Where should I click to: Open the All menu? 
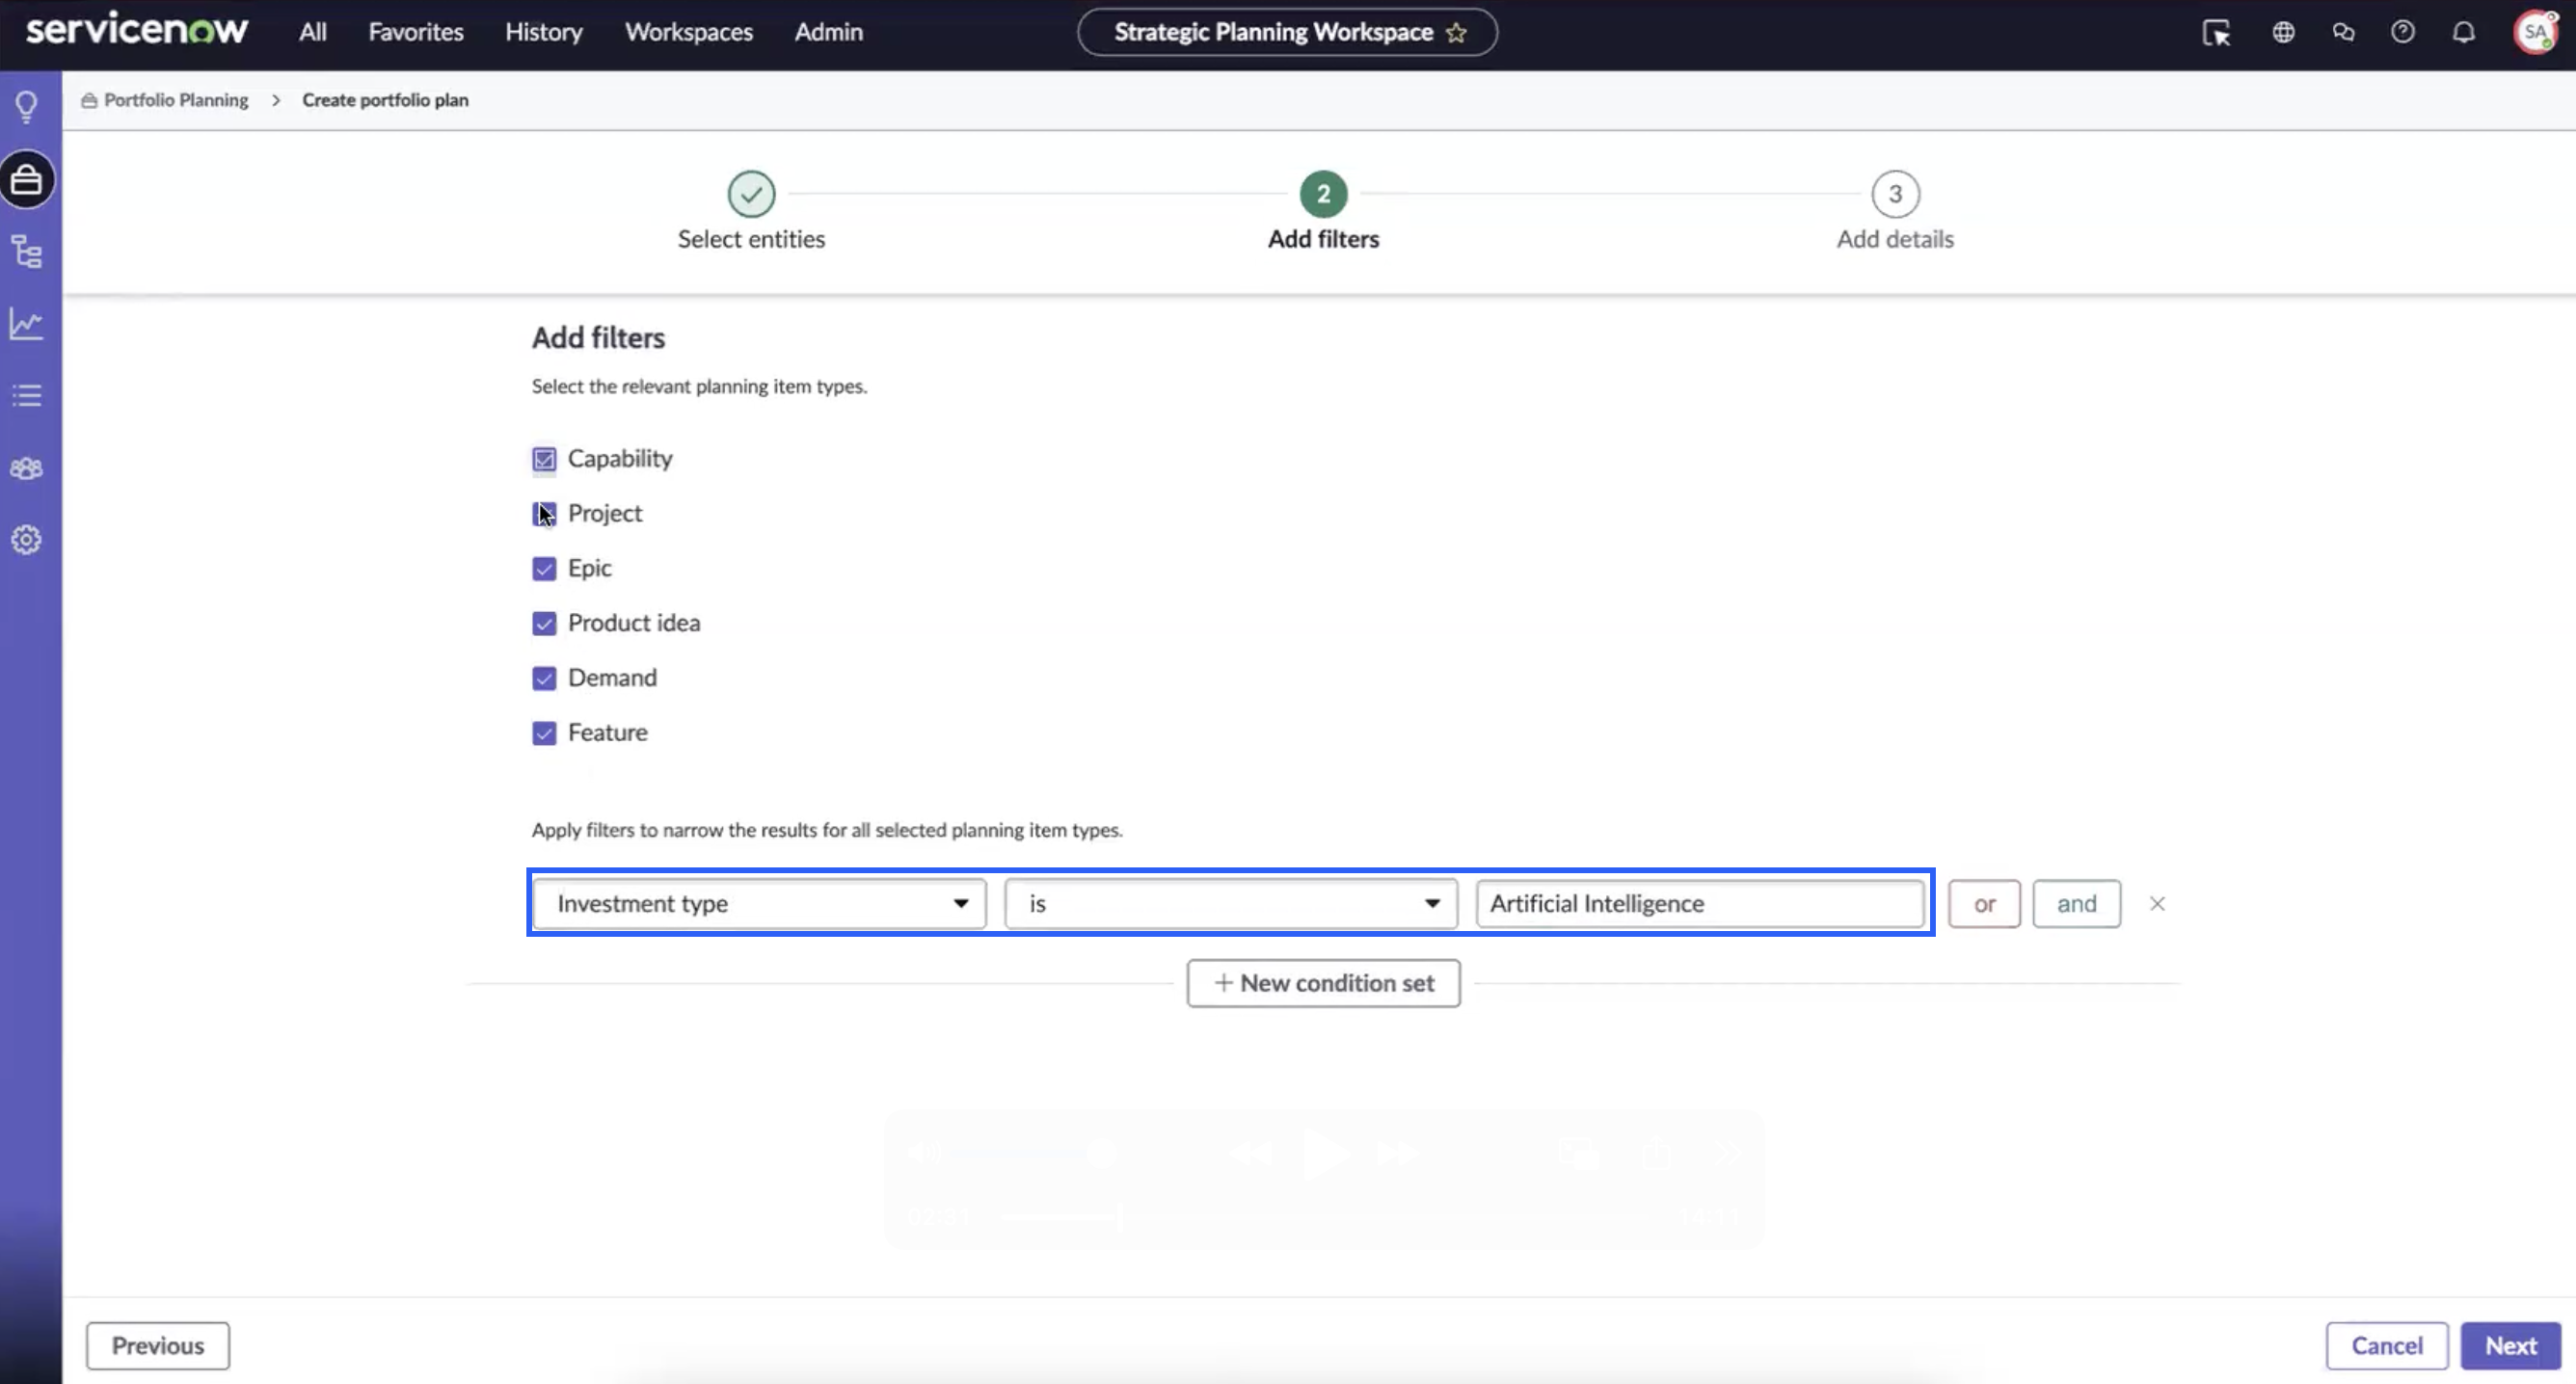click(313, 32)
